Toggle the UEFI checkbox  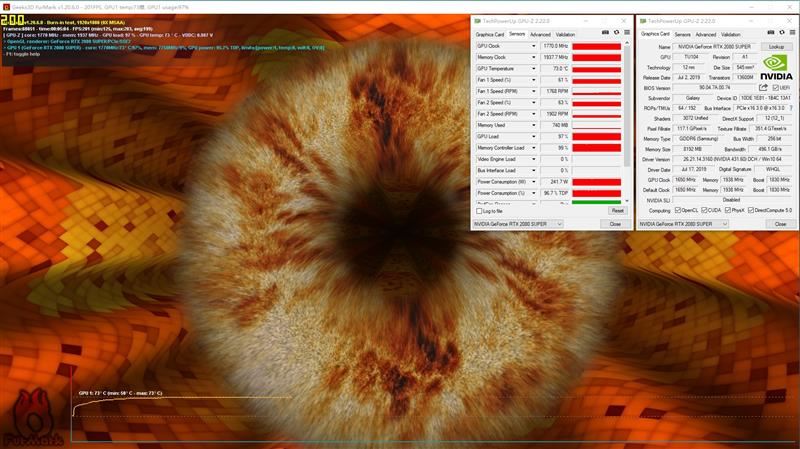point(776,88)
